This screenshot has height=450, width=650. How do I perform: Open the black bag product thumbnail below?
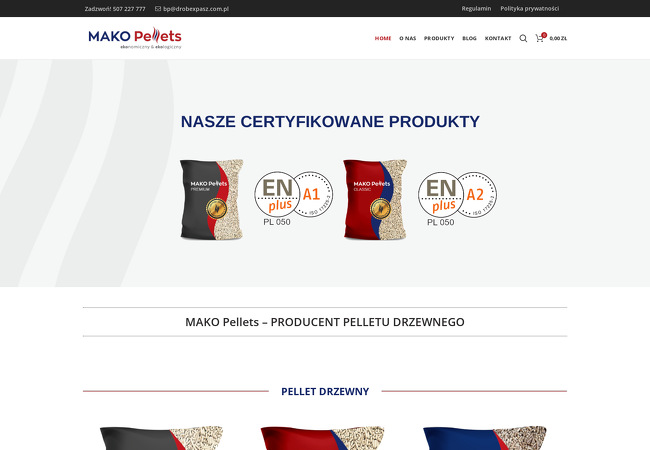pyautogui.click(x=161, y=438)
